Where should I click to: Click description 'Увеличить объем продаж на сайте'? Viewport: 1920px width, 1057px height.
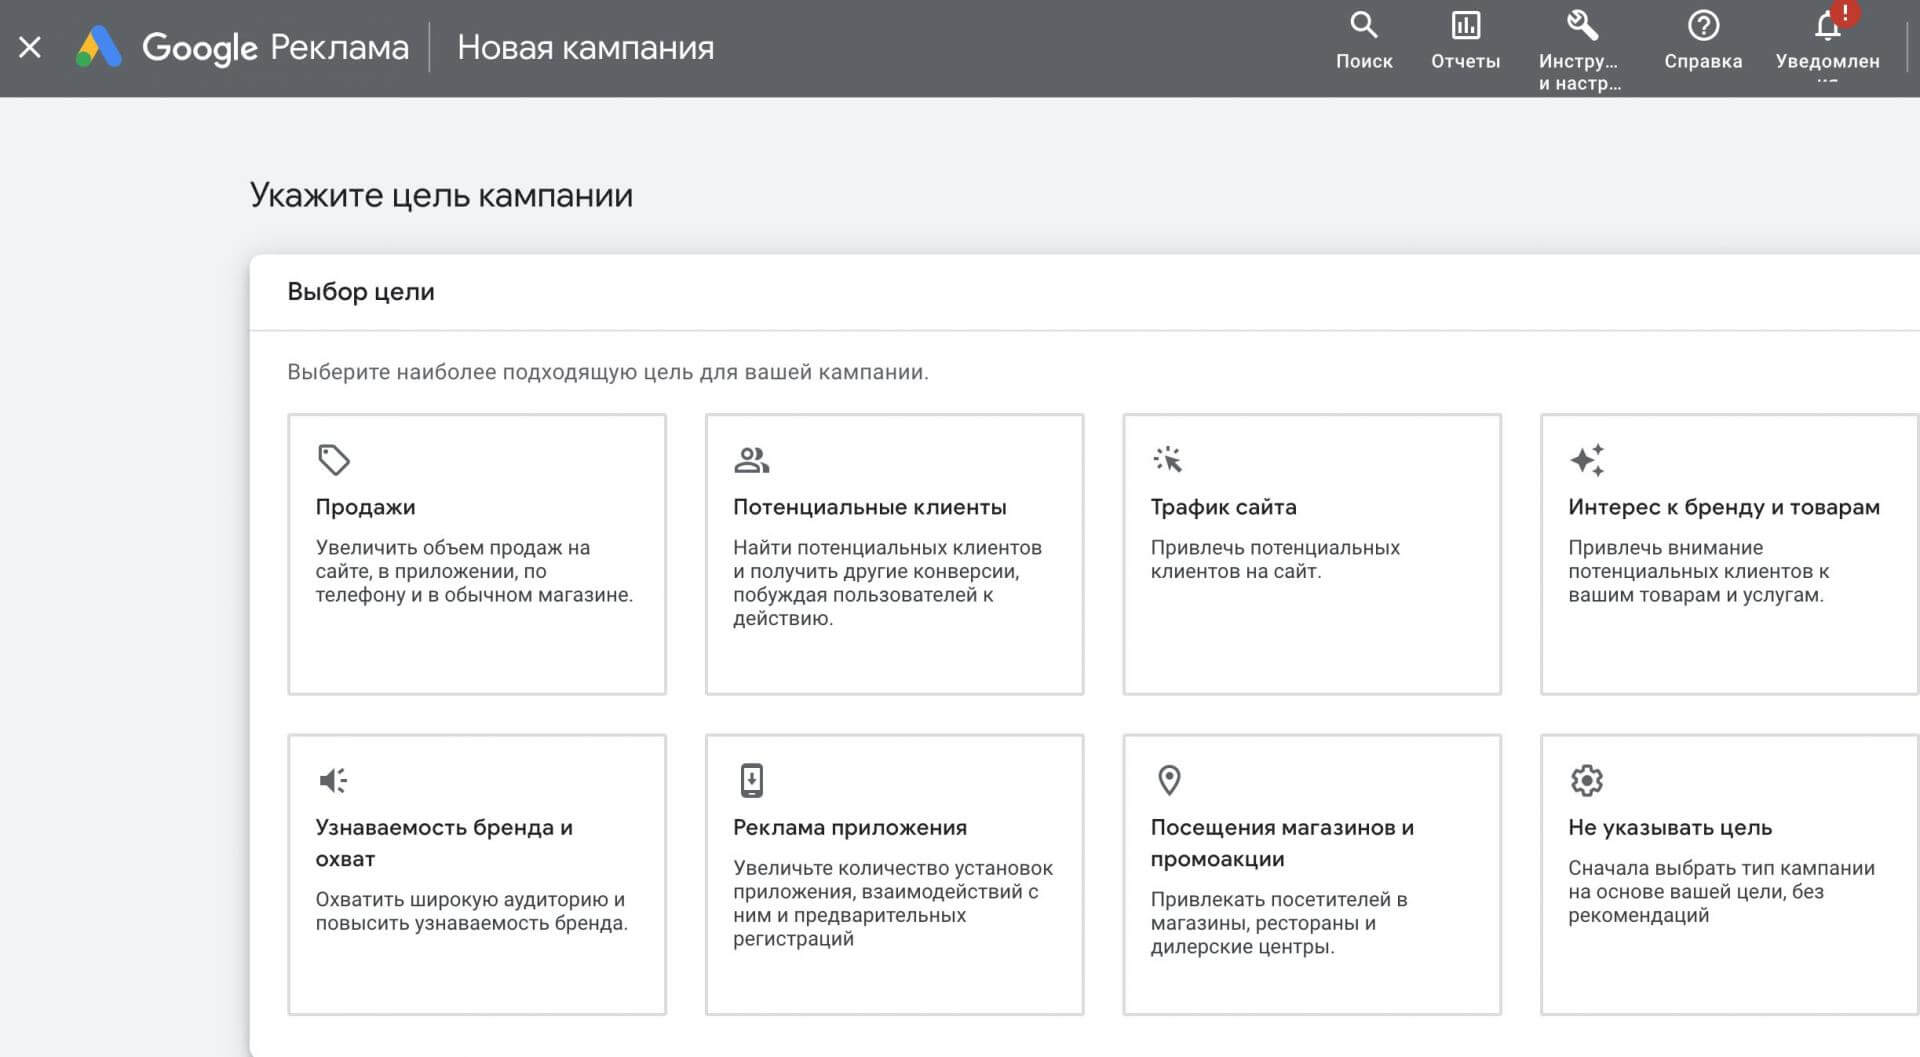474,571
